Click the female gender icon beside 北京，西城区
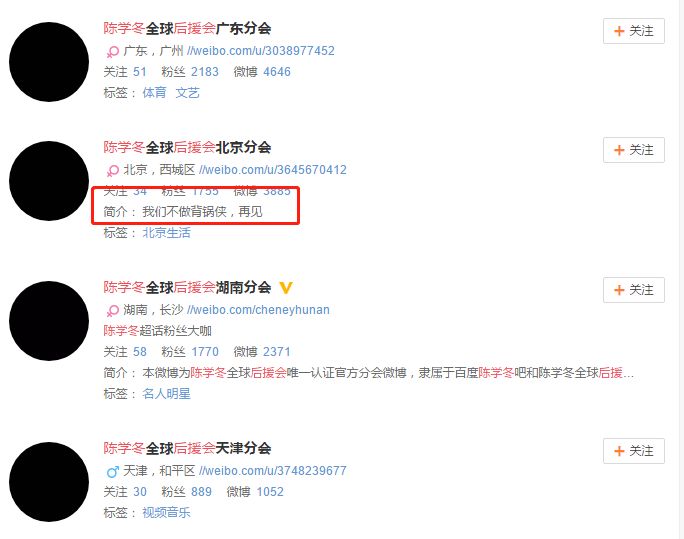This screenshot has width=684, height=539. point(113,171)
